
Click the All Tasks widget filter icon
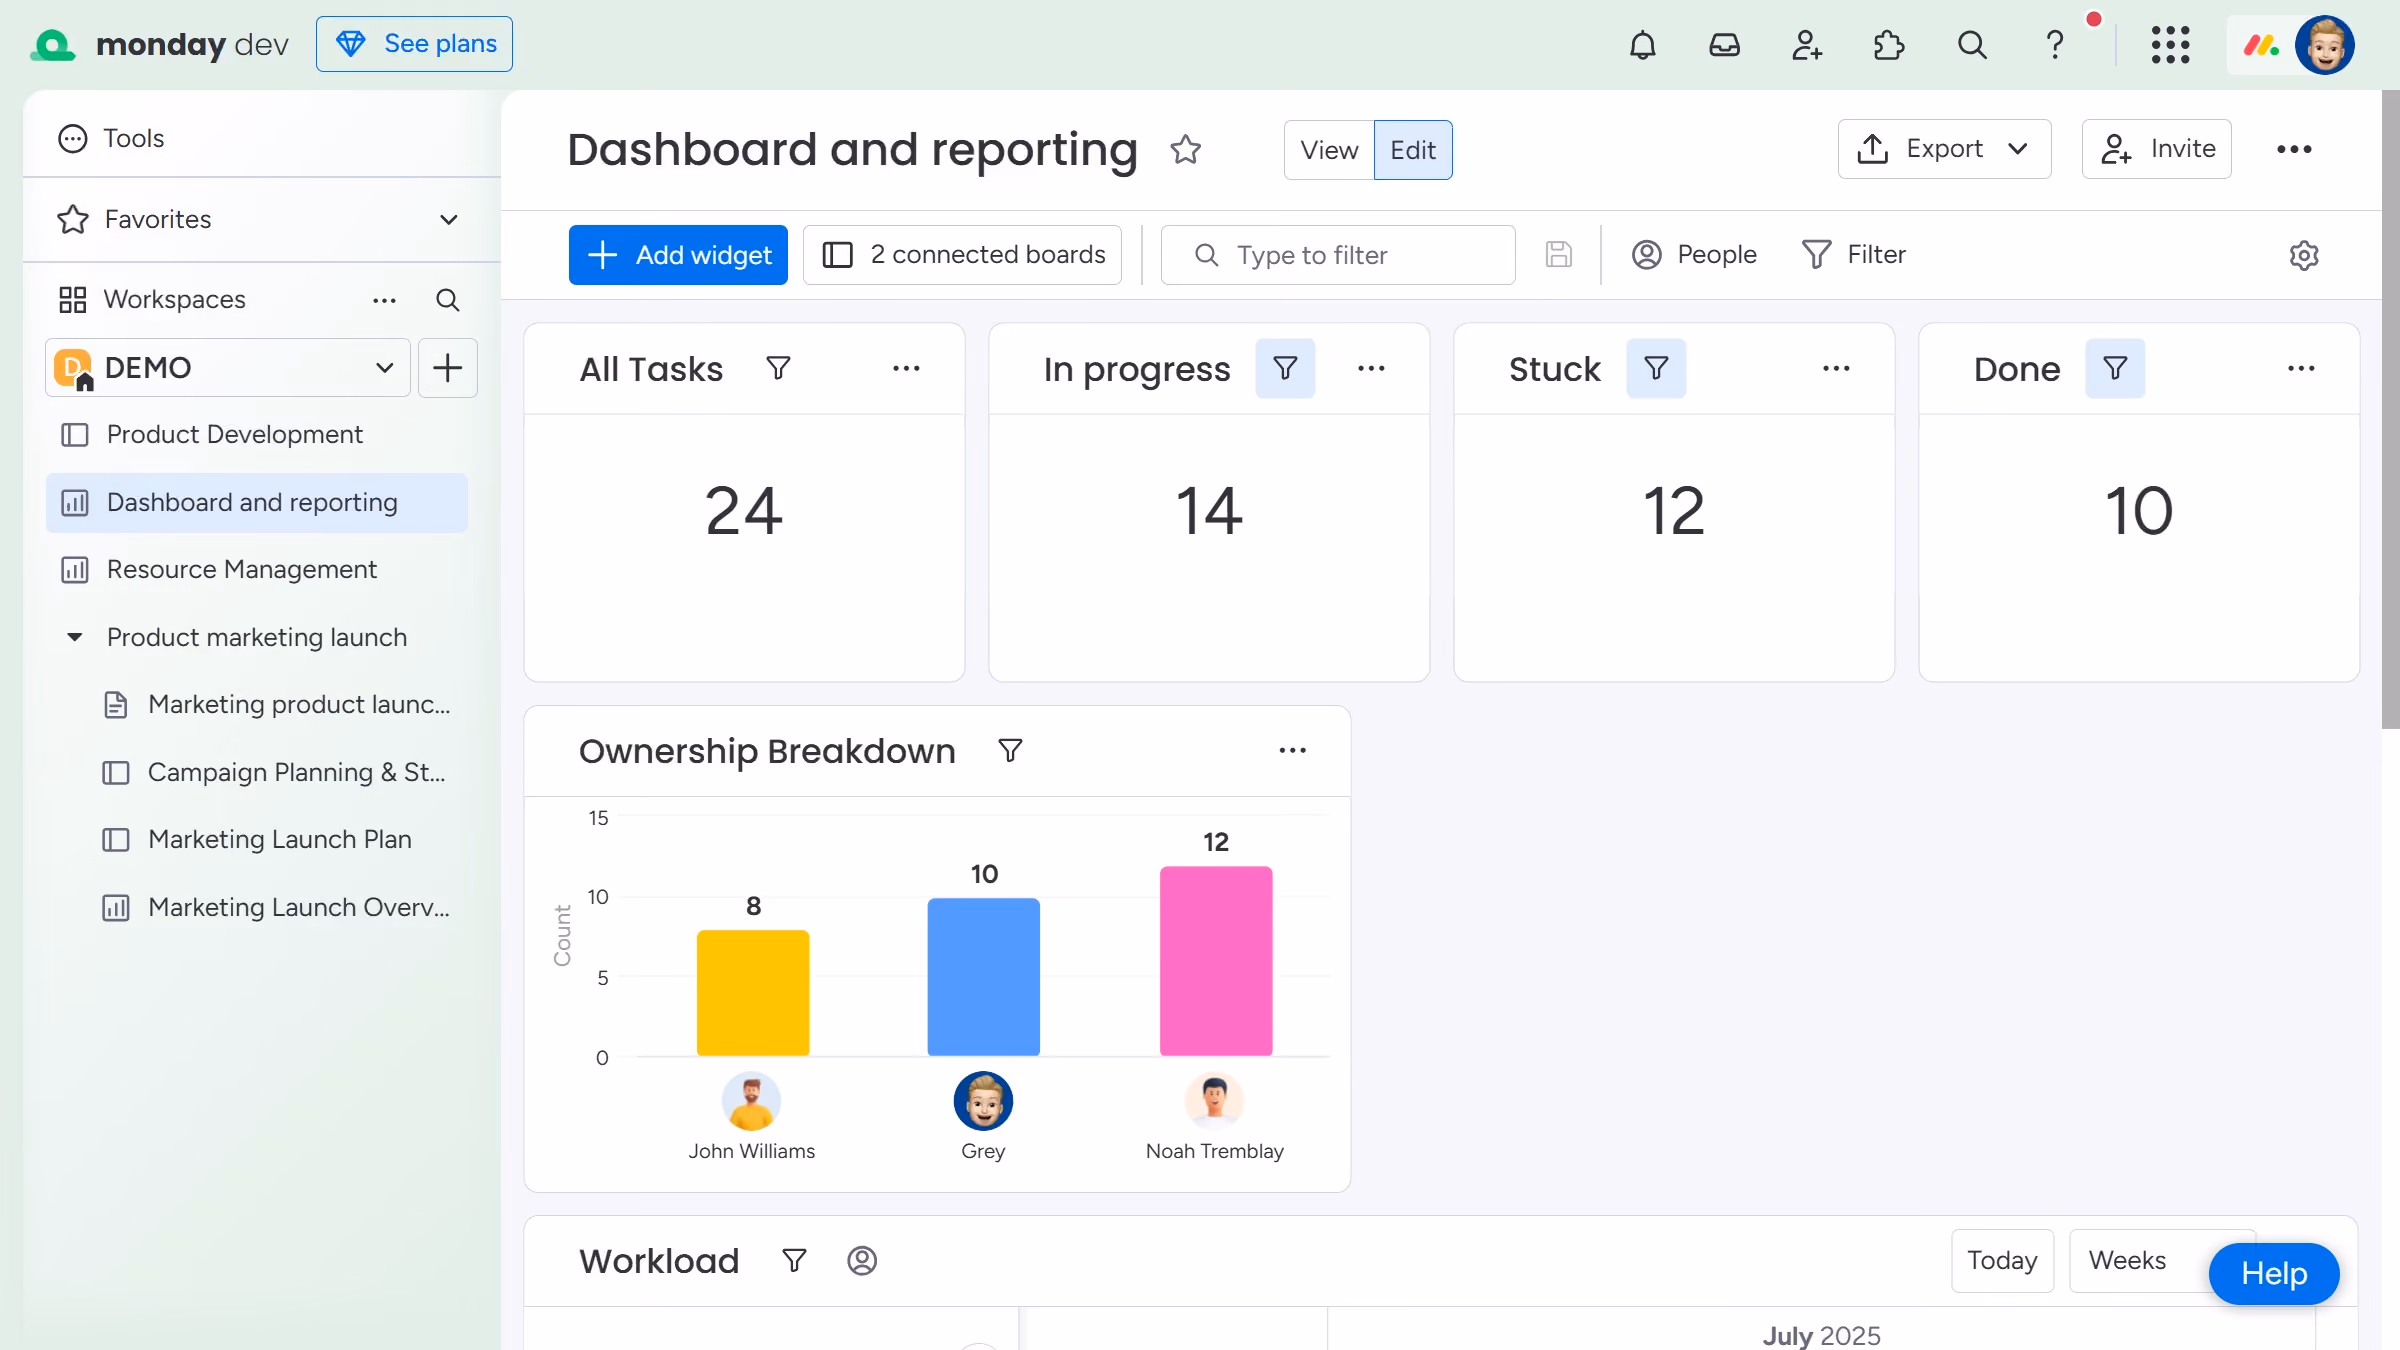(778, 368)
